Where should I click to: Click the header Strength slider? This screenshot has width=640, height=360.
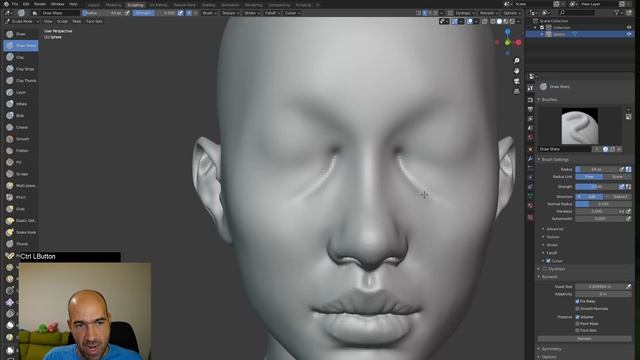156,13
